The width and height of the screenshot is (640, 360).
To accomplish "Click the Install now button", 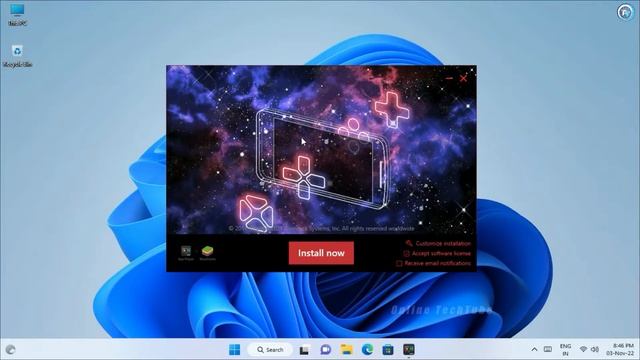I will click(321, 253).
